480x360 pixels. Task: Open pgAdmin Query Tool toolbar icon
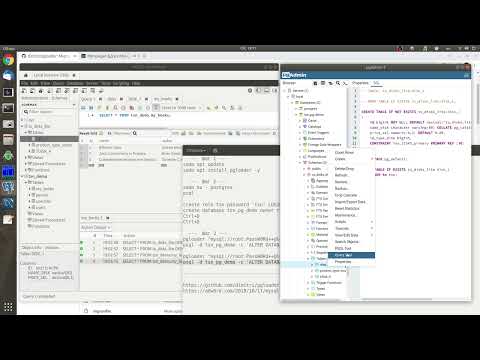click(315, 83)
